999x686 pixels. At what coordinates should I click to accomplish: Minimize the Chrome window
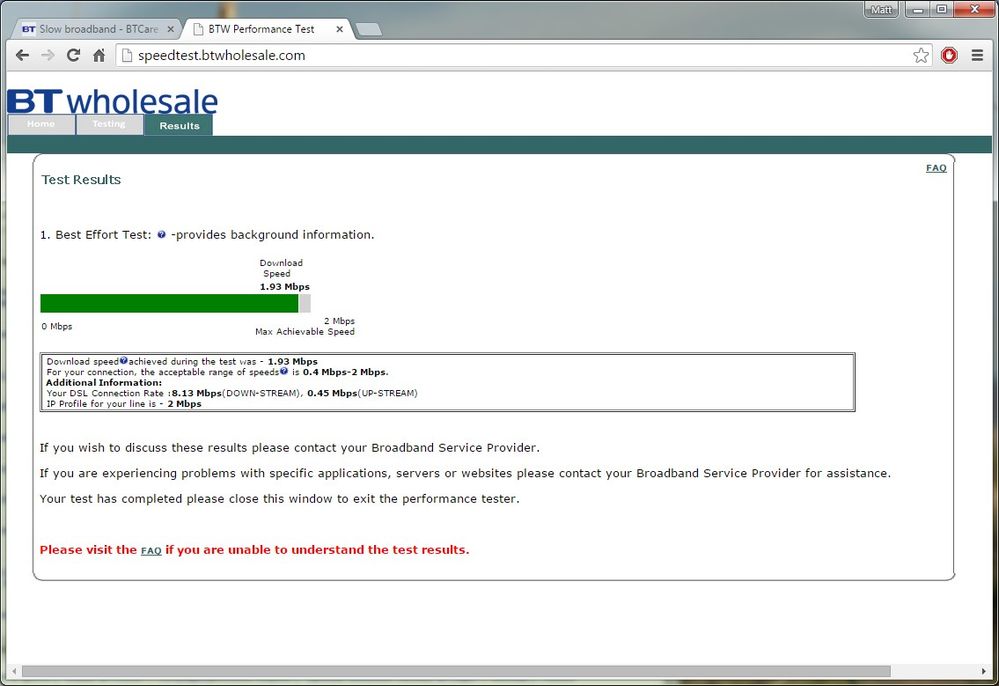point(918,10)
